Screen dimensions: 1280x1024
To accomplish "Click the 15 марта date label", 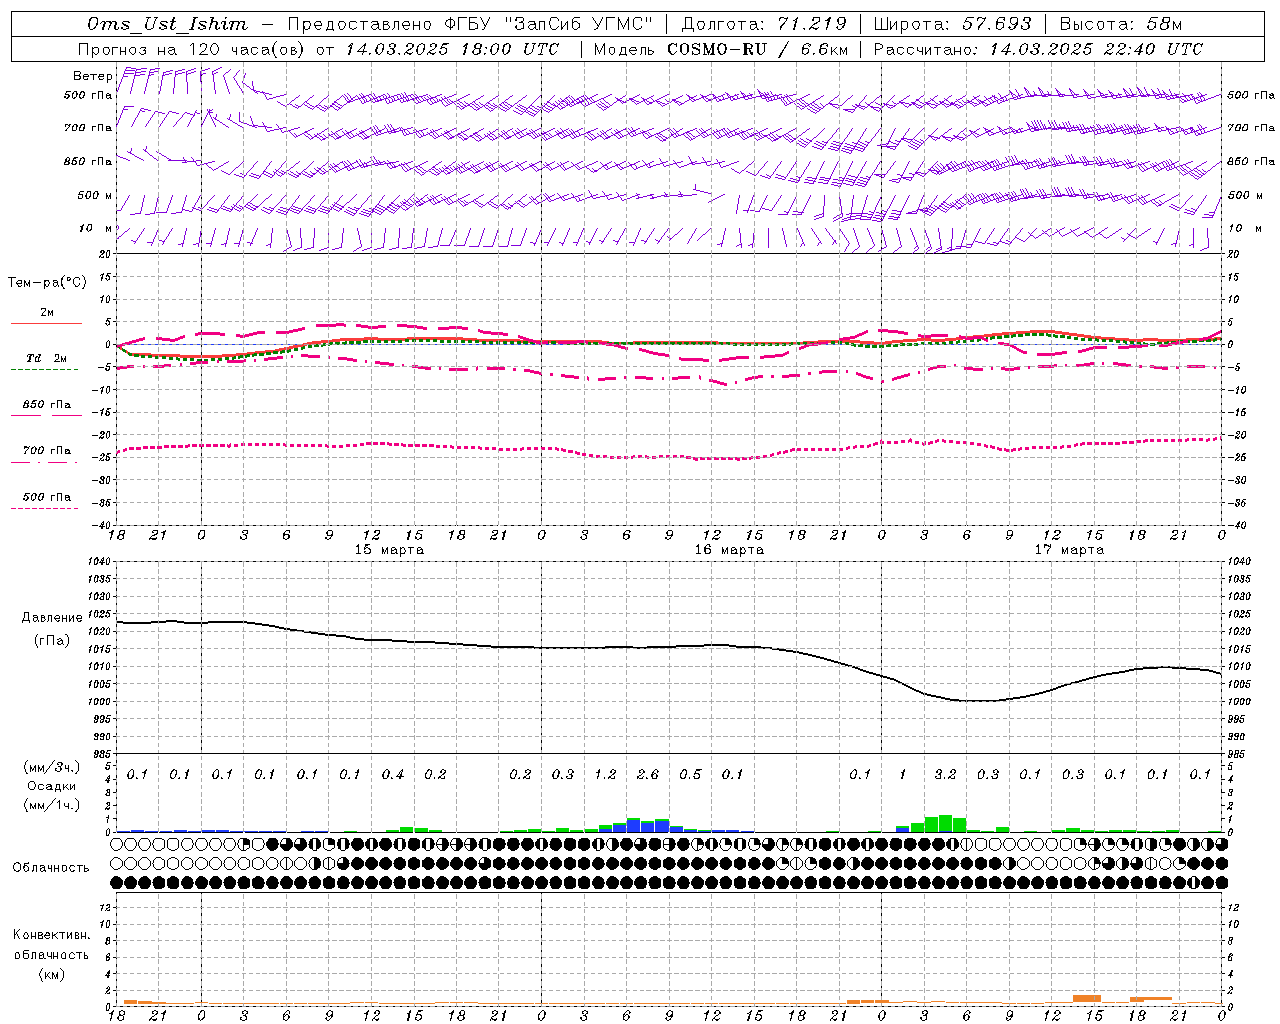I will coord(389,550).
